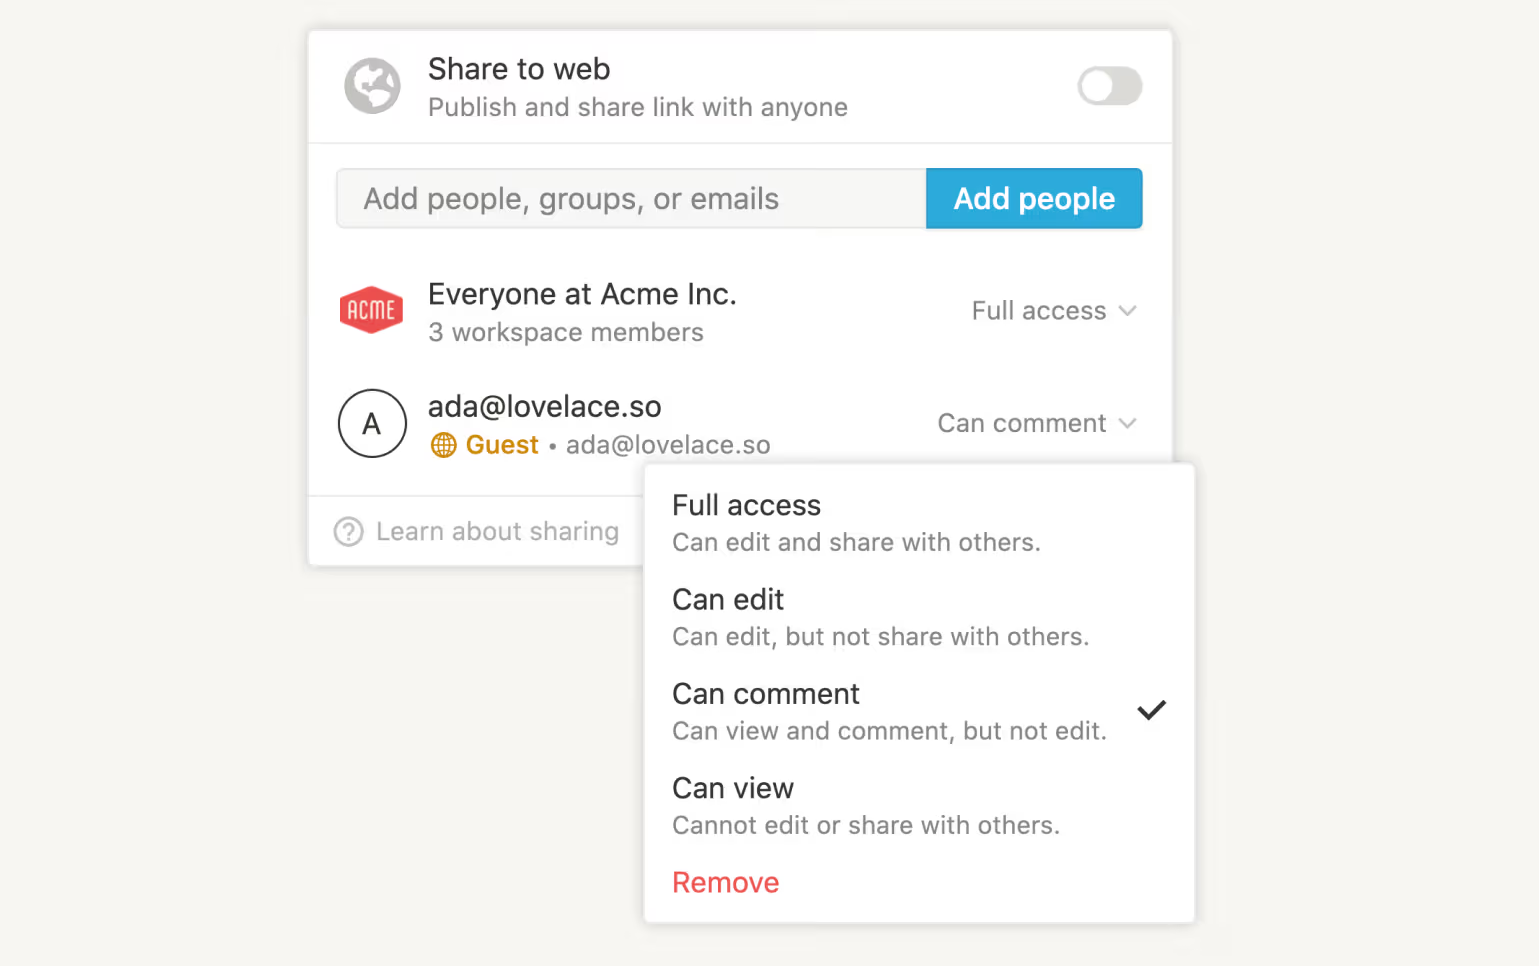Image resolution: width=1539 pixels, height=966 pixels.
Task: Click the chevron next to Full access
Action: tap(1128, 311)
